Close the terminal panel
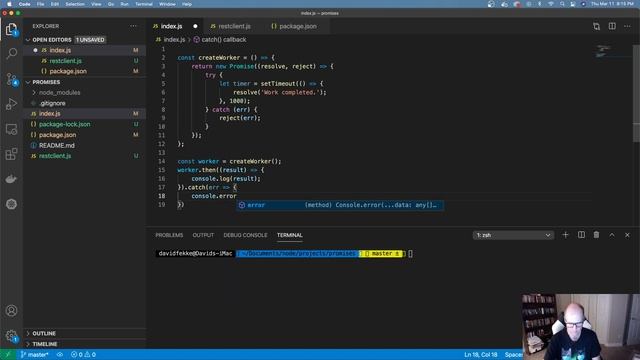640x360 pixels. (627, 235)
